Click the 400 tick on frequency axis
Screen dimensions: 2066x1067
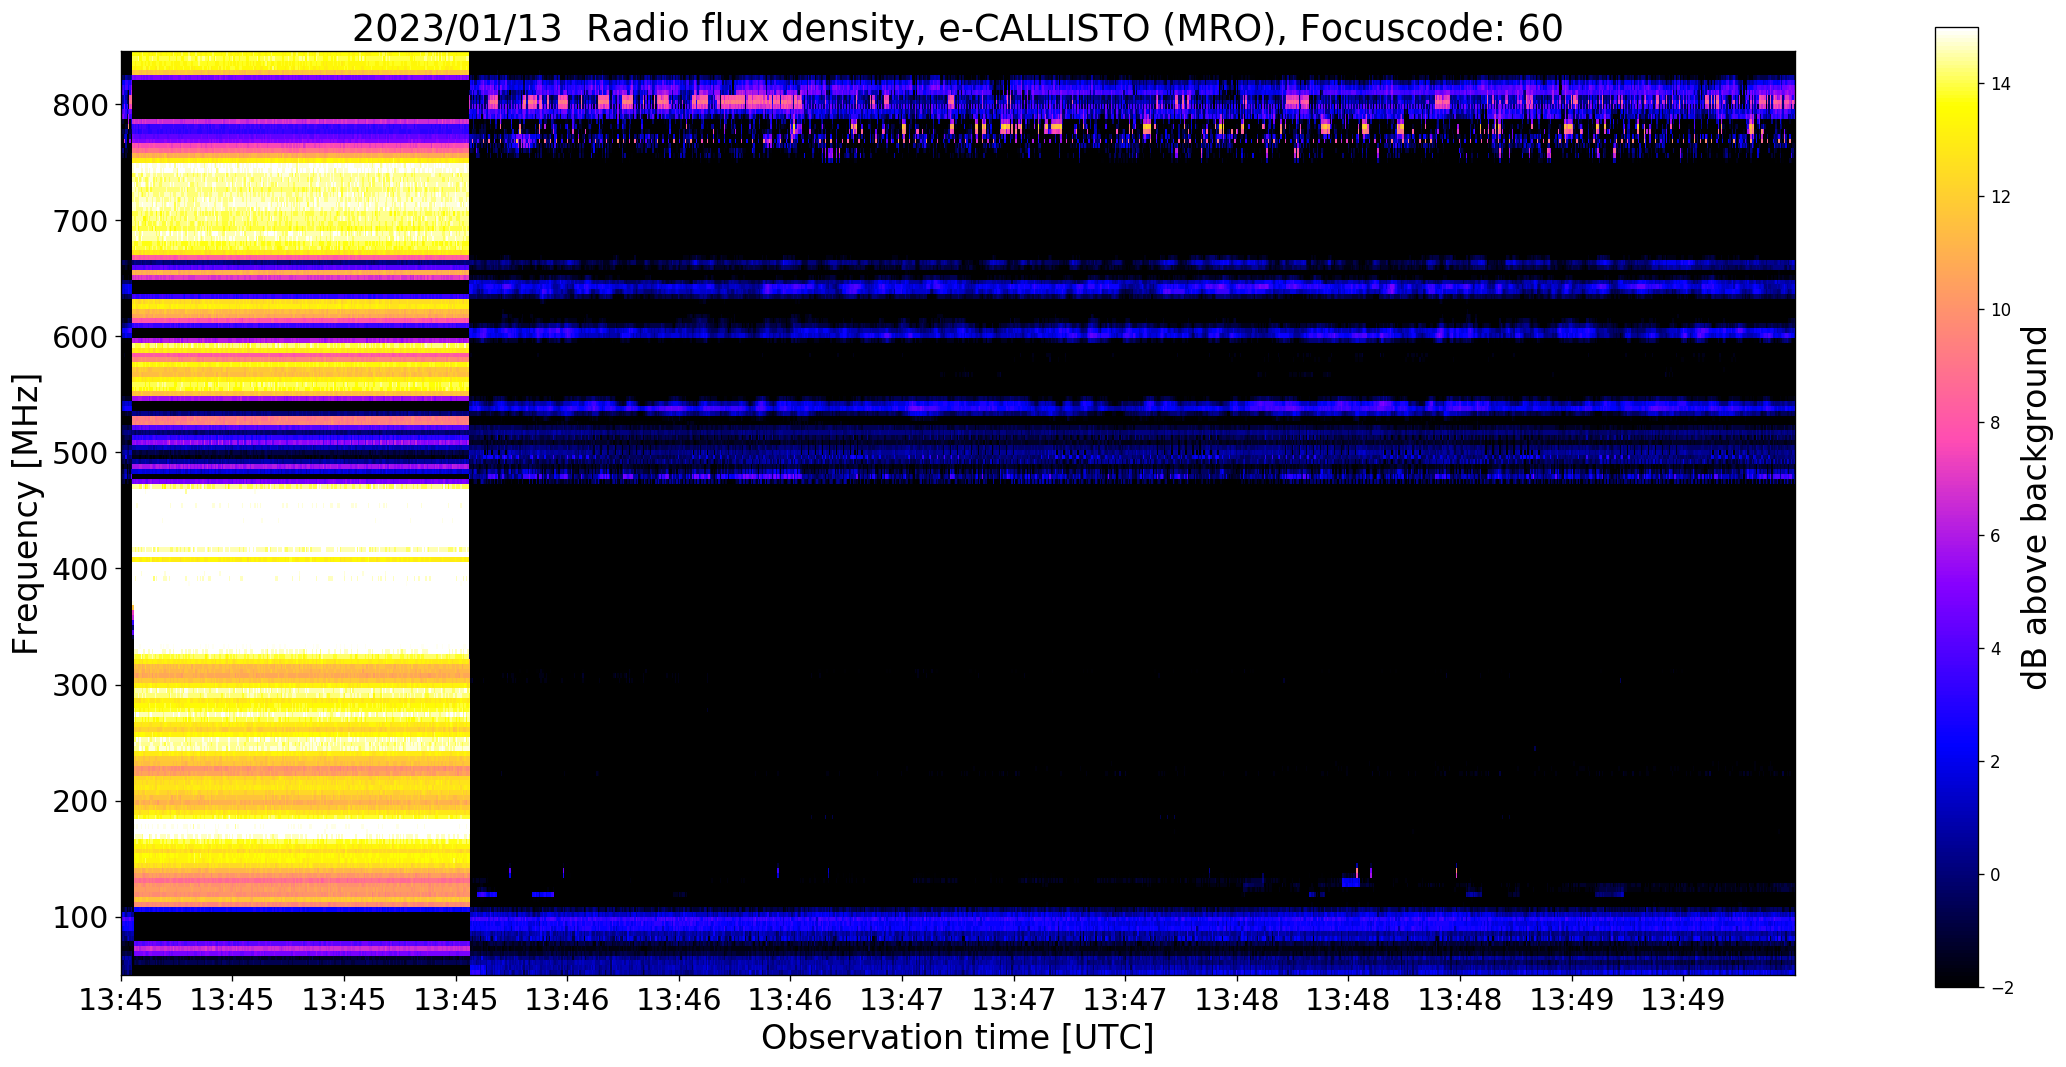(x=80, y=569)
